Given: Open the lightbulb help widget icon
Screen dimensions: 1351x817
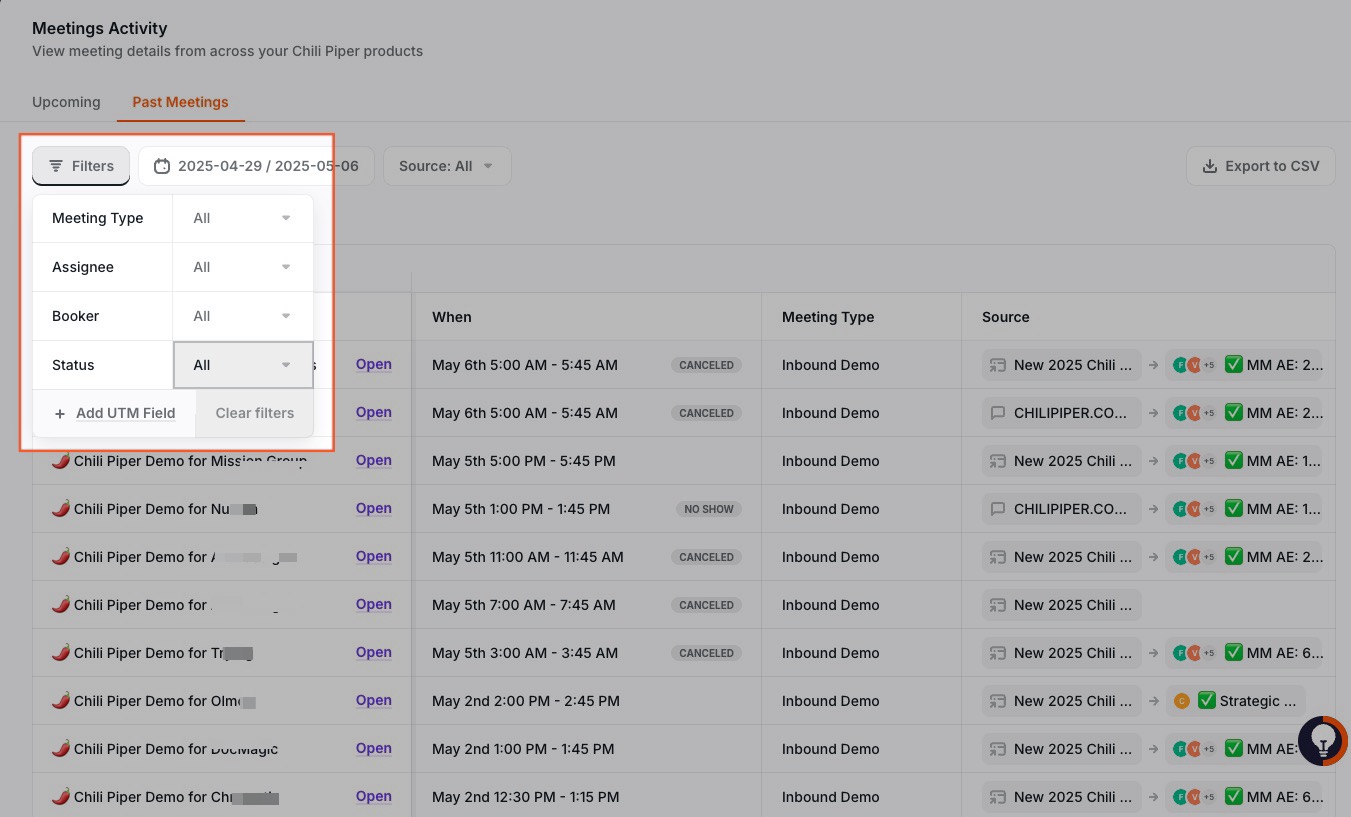Looking at the screenshot, I should coord(1322,741).
